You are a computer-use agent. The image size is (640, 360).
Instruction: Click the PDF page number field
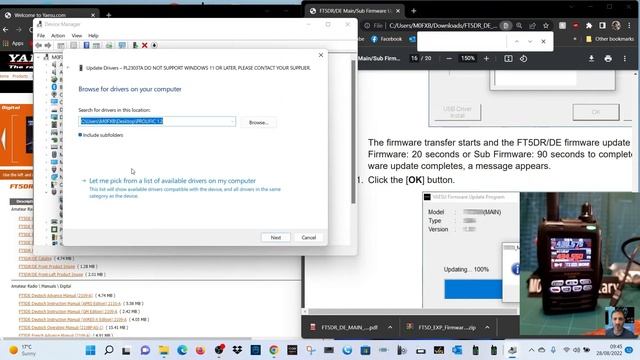pyautogui.click(x=414, y=58)
